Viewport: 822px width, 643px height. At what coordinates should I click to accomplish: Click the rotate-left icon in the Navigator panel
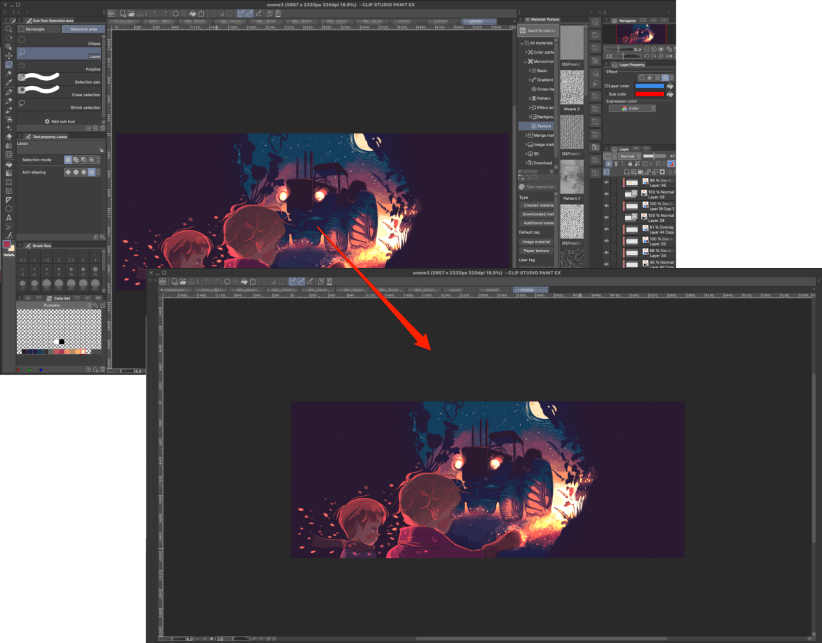646,56
